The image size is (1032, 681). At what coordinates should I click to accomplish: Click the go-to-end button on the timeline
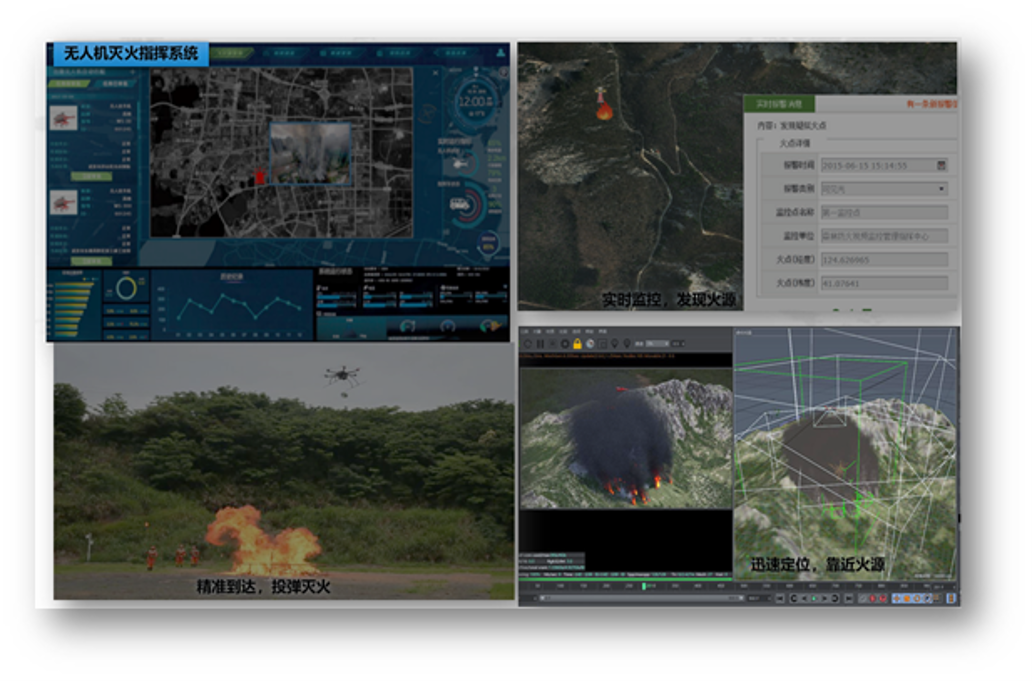click(848, 598)
